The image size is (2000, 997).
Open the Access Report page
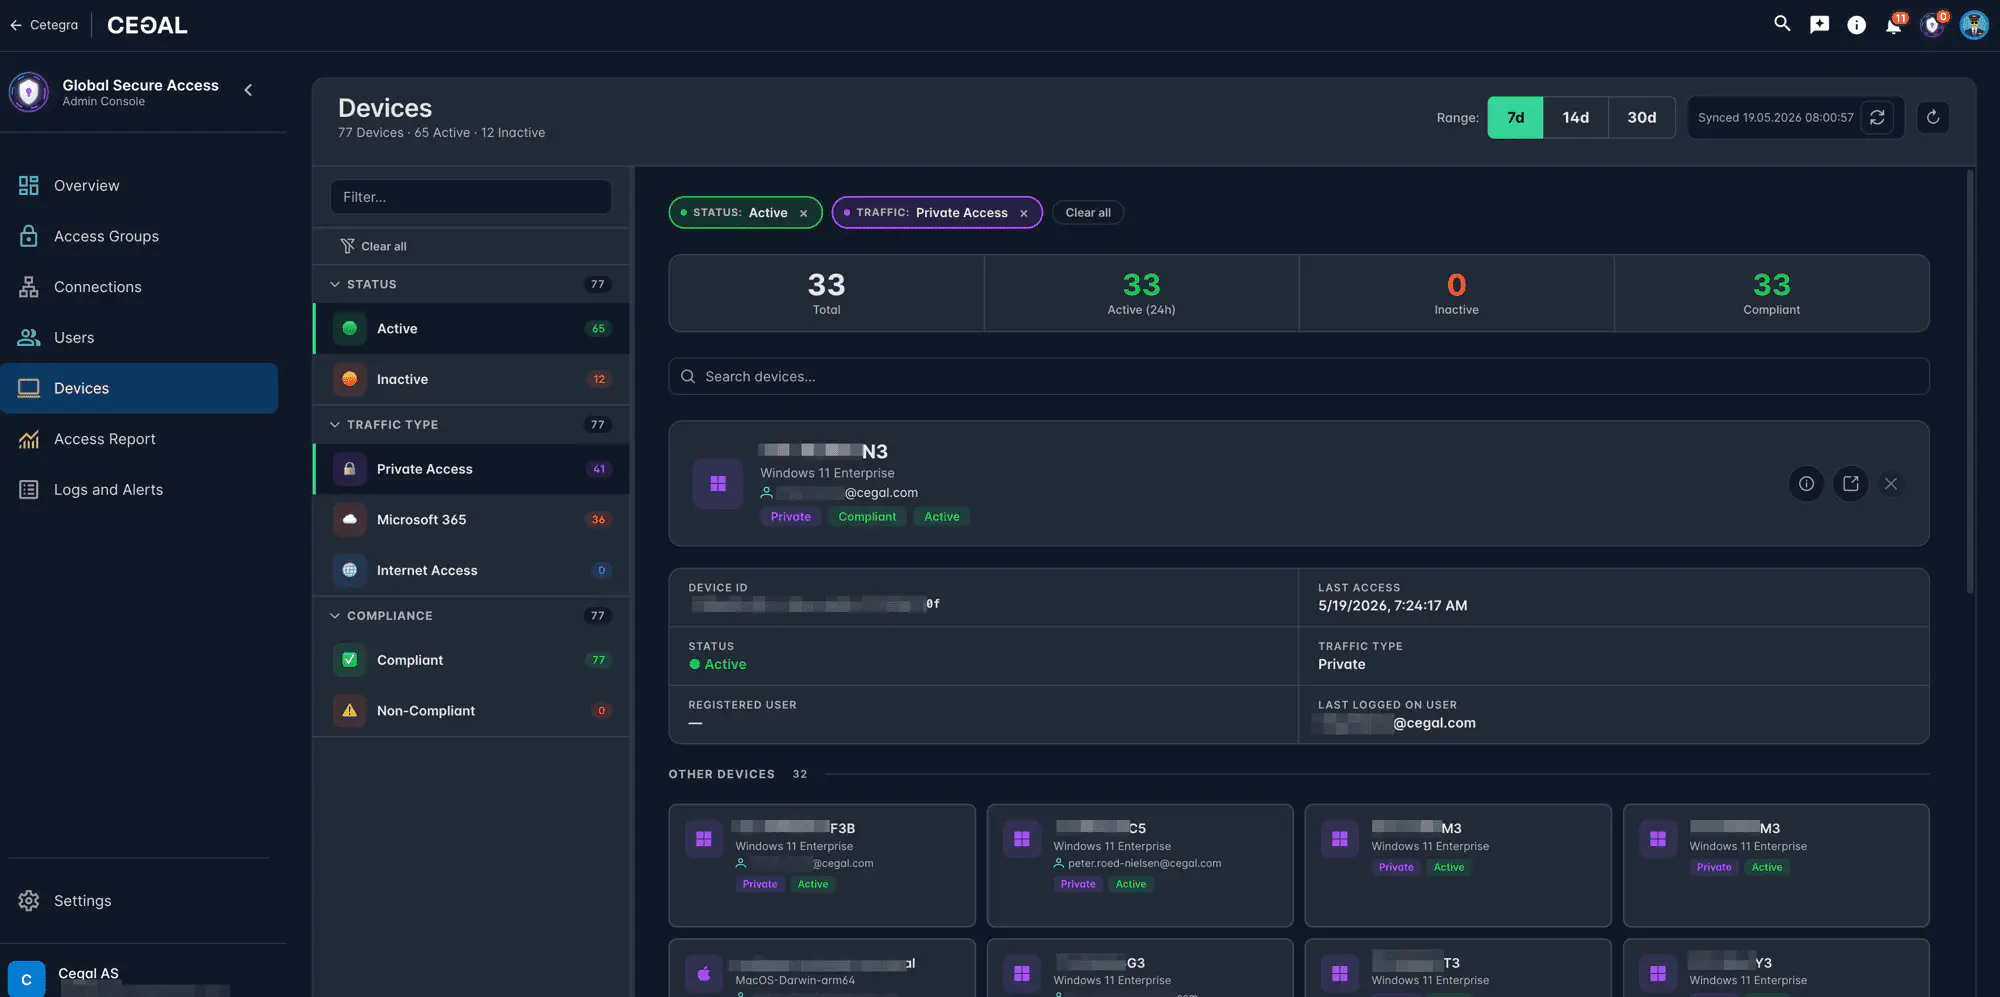[x=140, y=439]
